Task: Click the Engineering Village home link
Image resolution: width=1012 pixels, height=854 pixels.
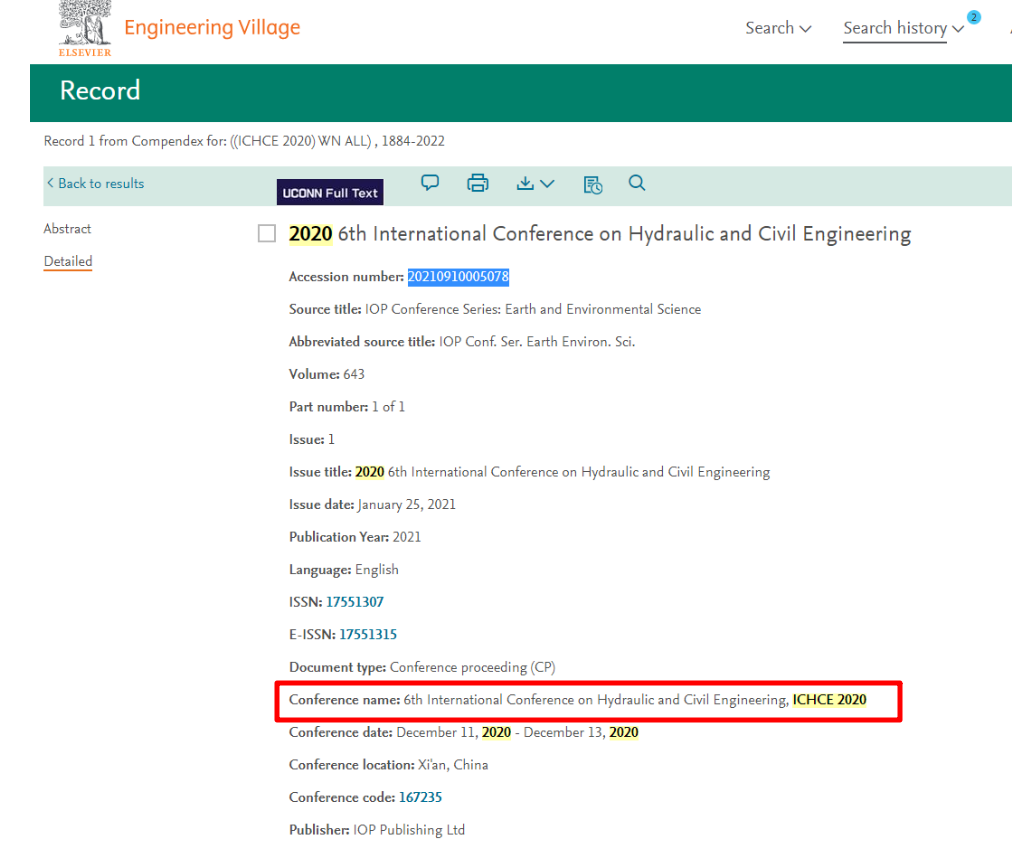Action: click(x=212, y=27)
